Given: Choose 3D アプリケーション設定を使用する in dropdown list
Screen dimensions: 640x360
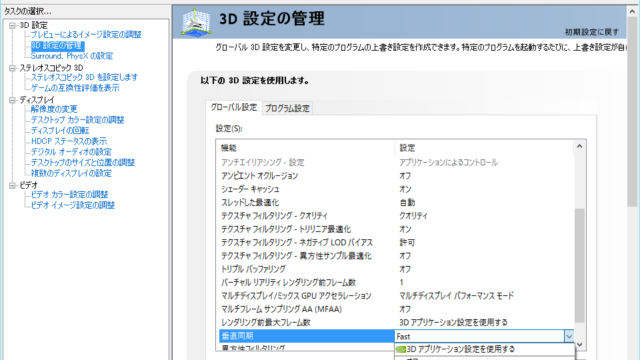Looking at the screenshot, I should tap(484, 349).
